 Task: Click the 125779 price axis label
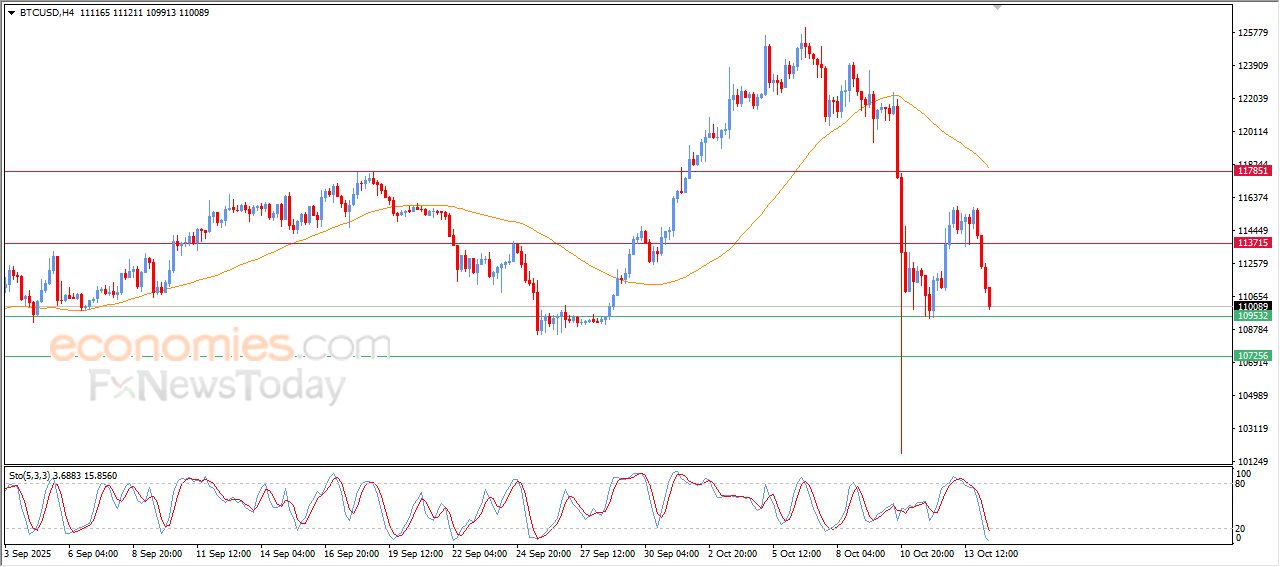click(x=1252, y=33)
